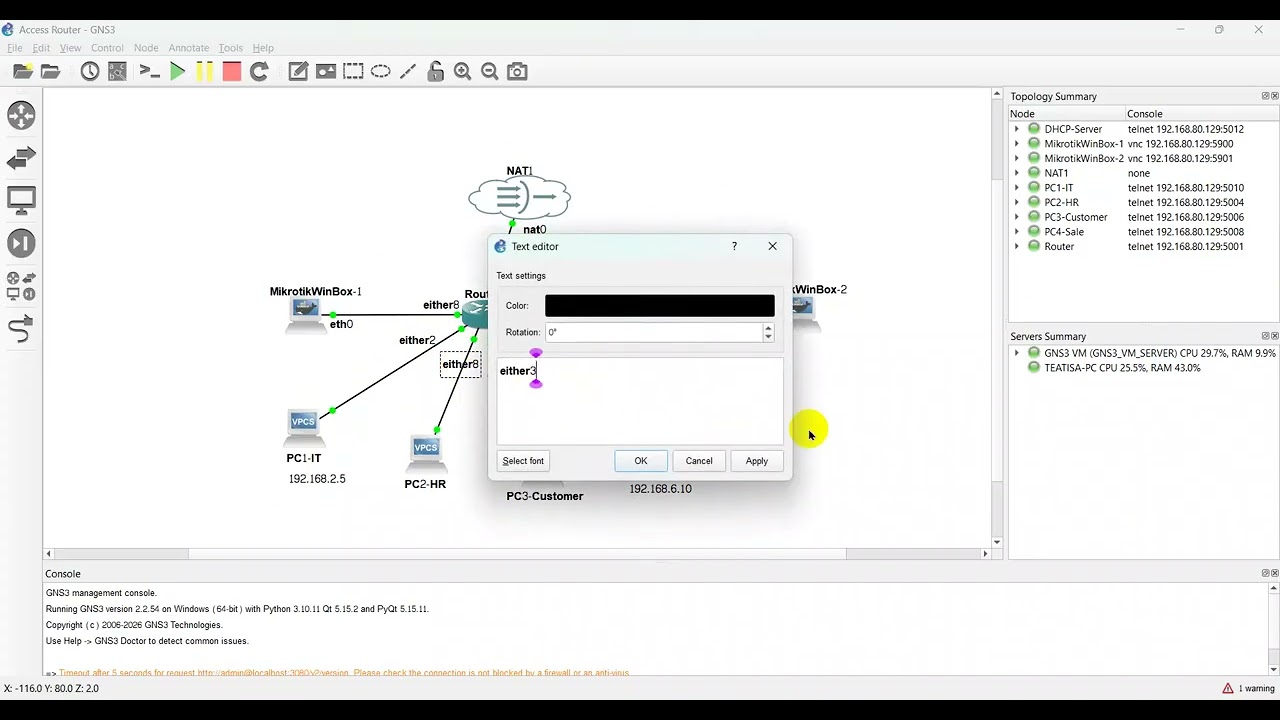Viewport: 1280px width, 720px height.
Task: Expand MikrotikWinBox-2 node in Topology Summary
Action: [x=1017, y=158]
